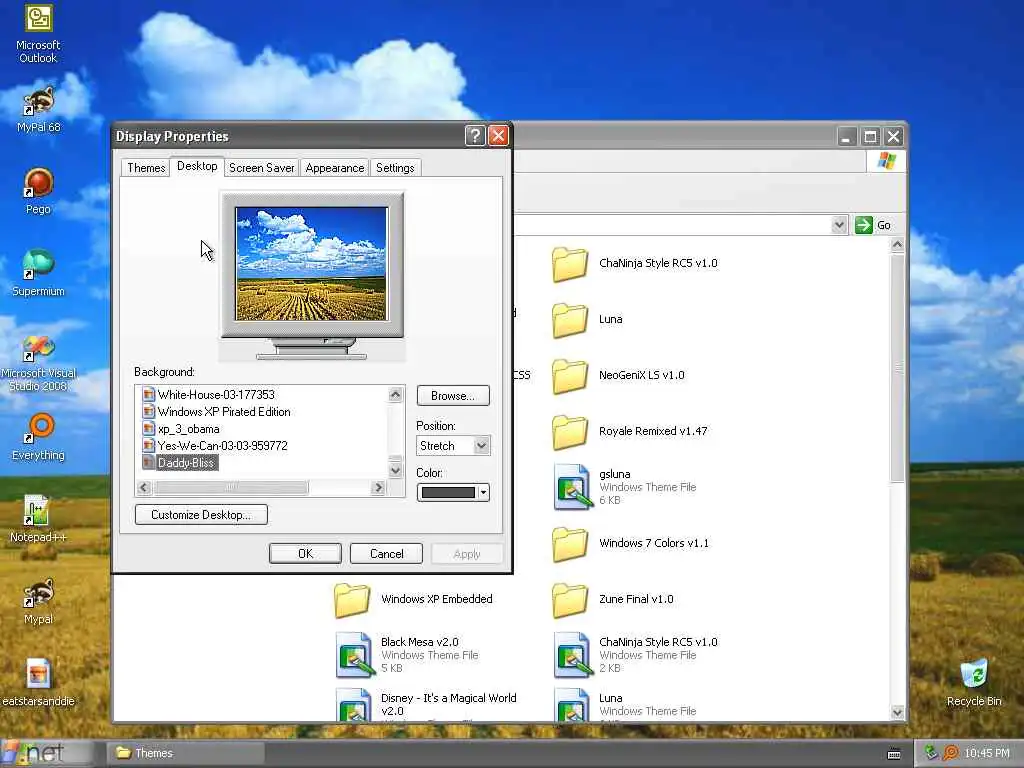Click the background list horizontal scrollbar thumb
This screenshot has width=1024, height=768.
pos(231,487)
